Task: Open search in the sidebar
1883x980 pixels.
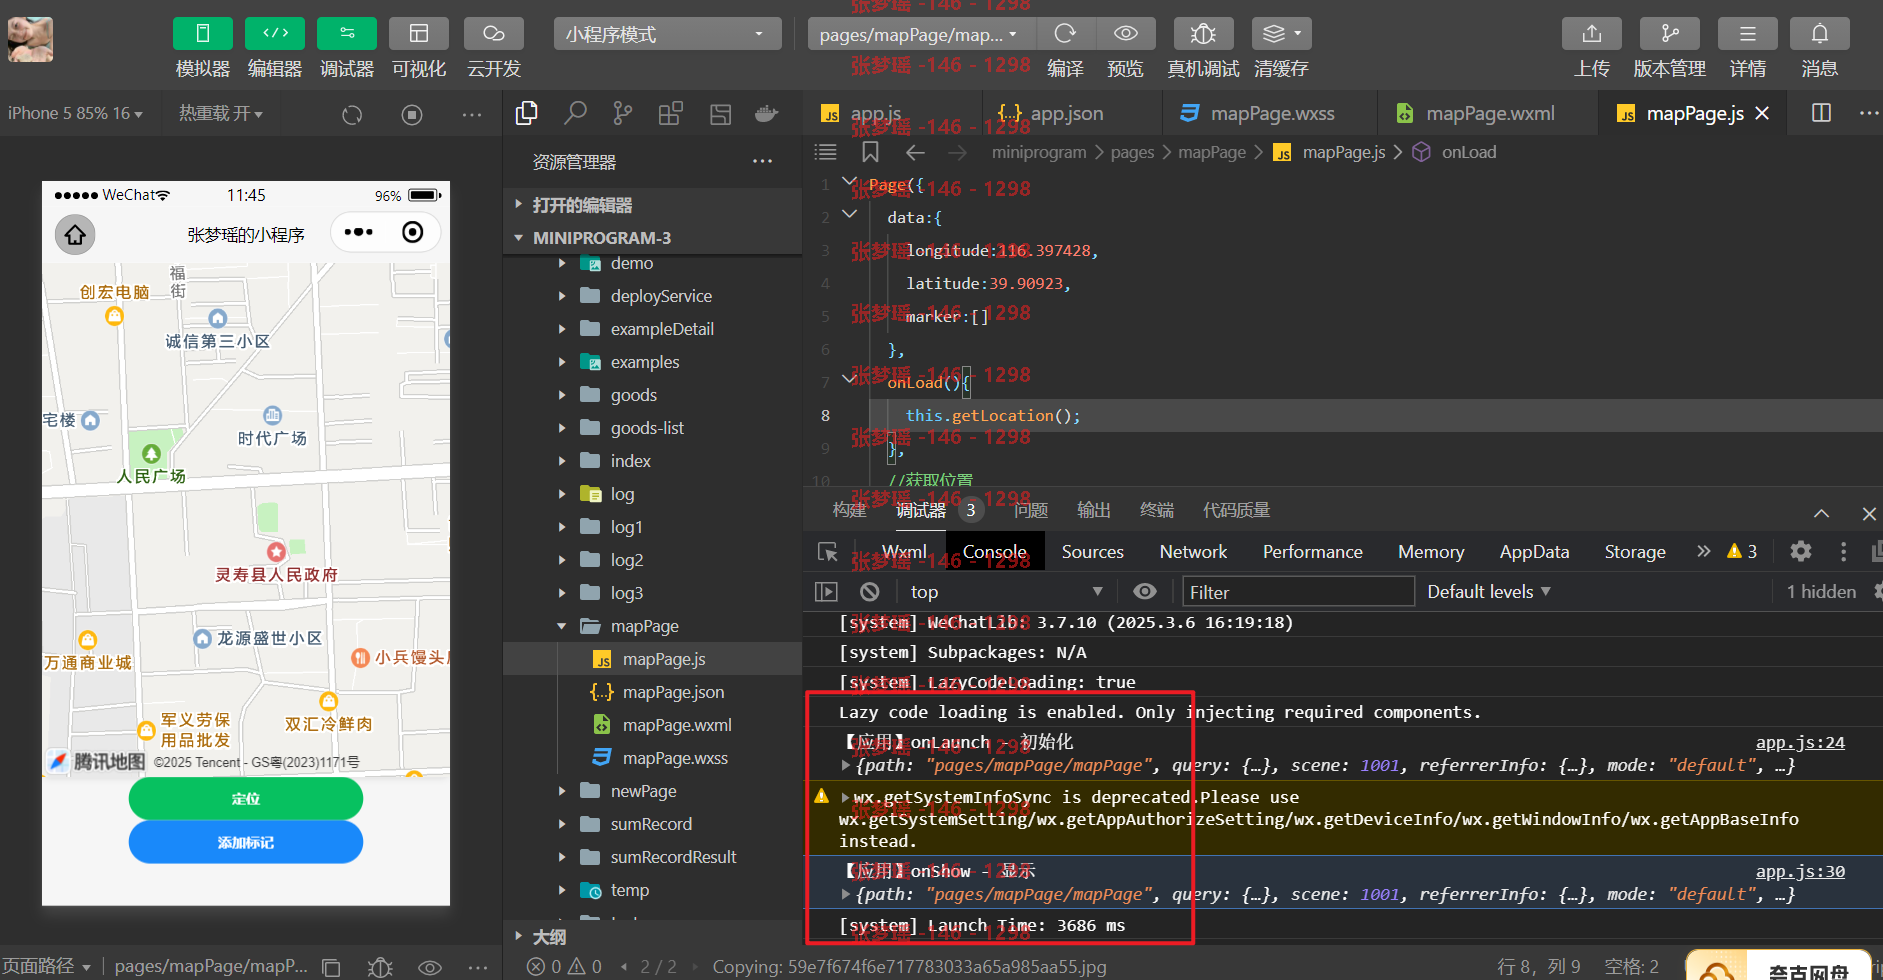Action: pos(575,114)
